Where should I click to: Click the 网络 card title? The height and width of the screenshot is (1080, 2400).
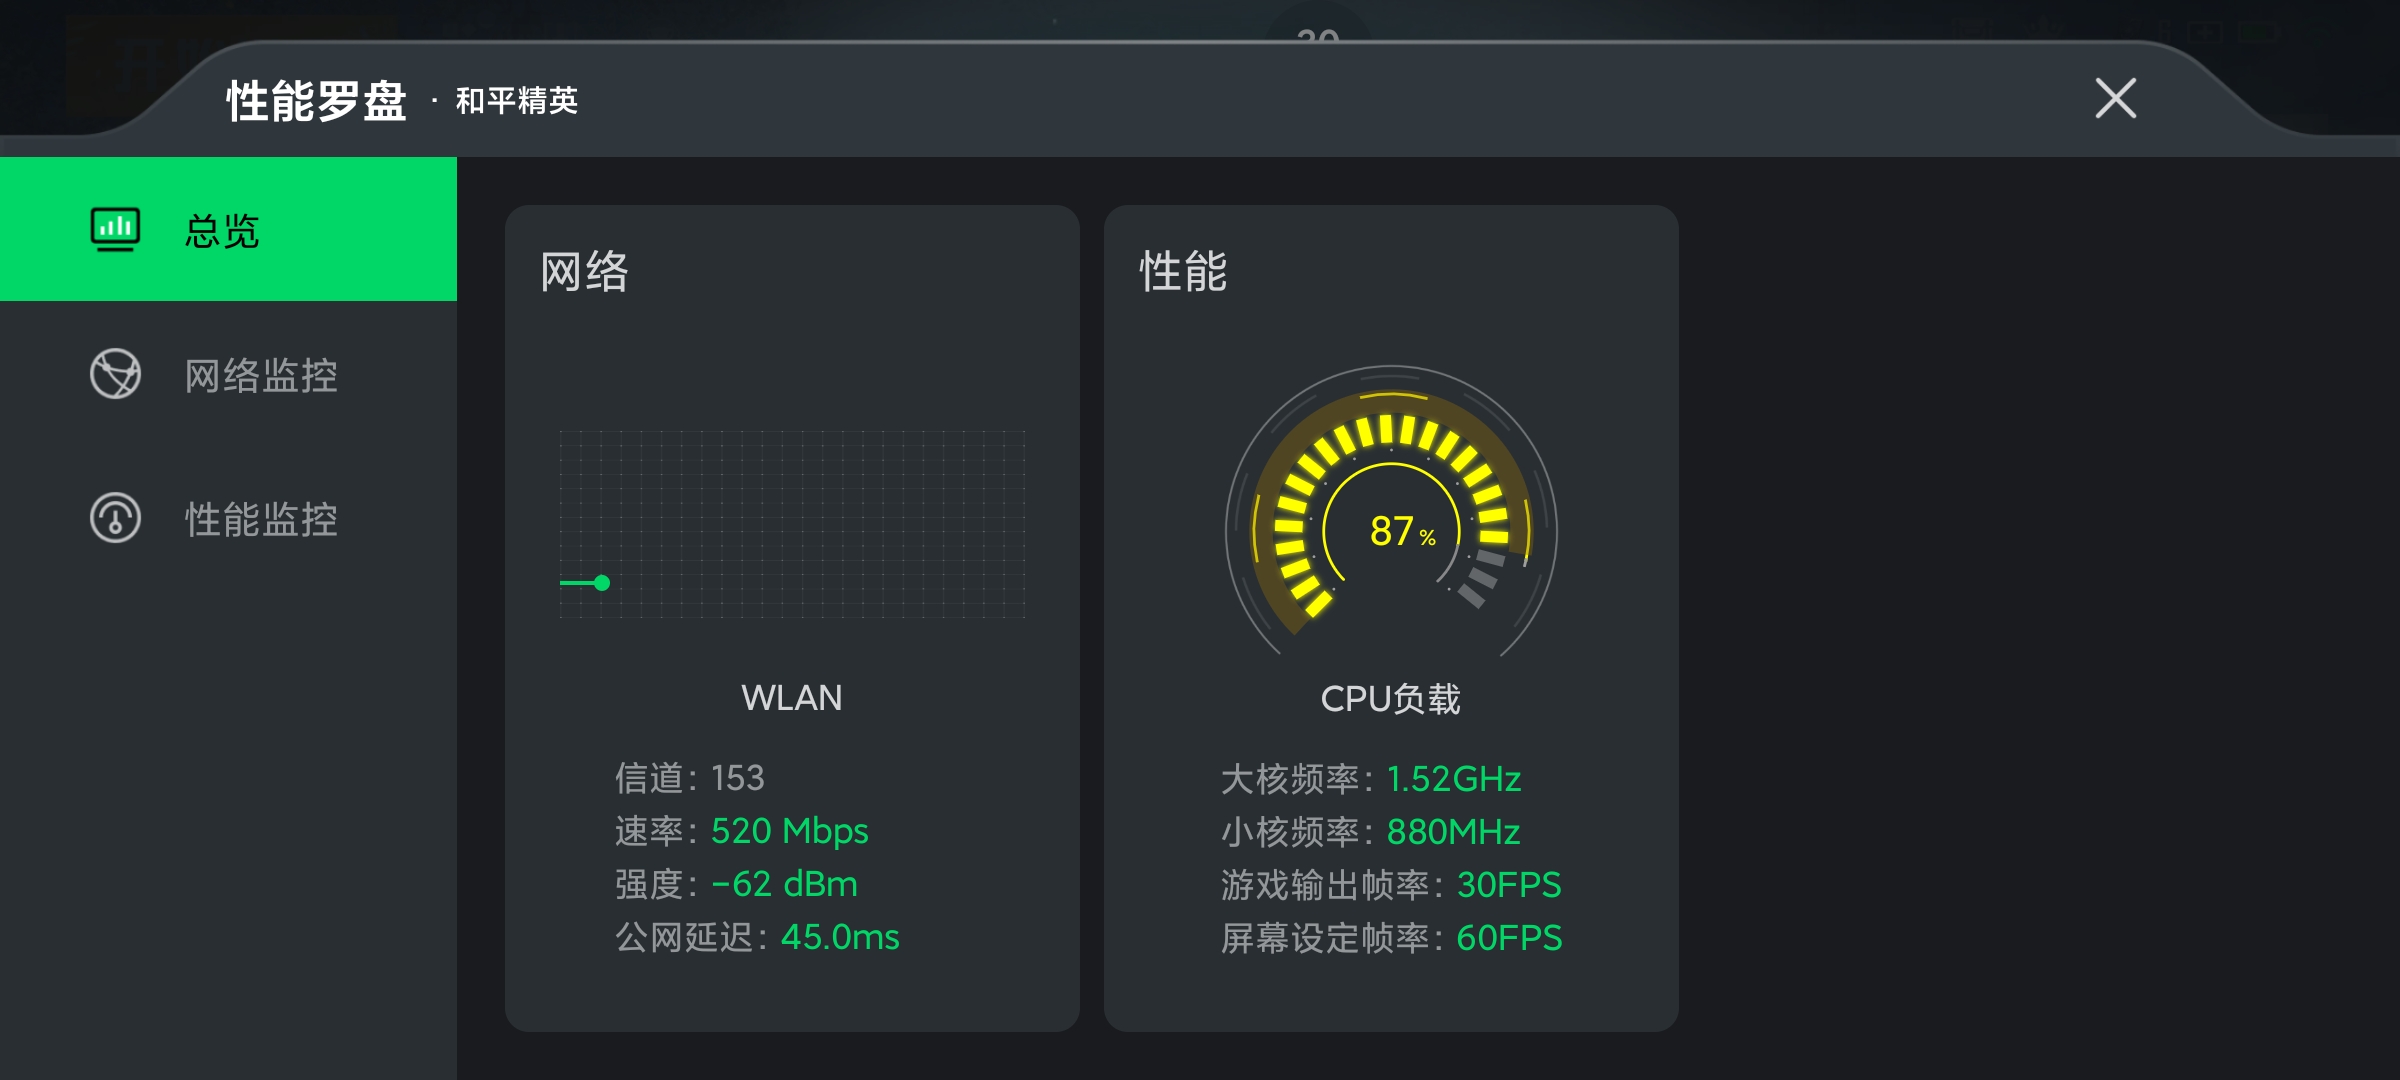585,272
